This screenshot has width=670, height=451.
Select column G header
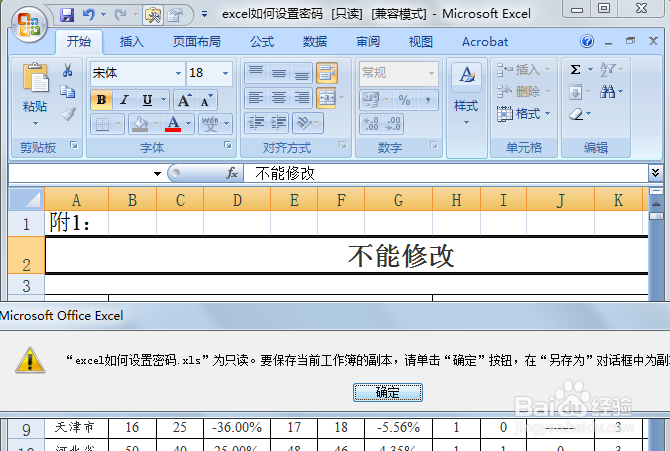pyautogui.click(x=398, y=200)
